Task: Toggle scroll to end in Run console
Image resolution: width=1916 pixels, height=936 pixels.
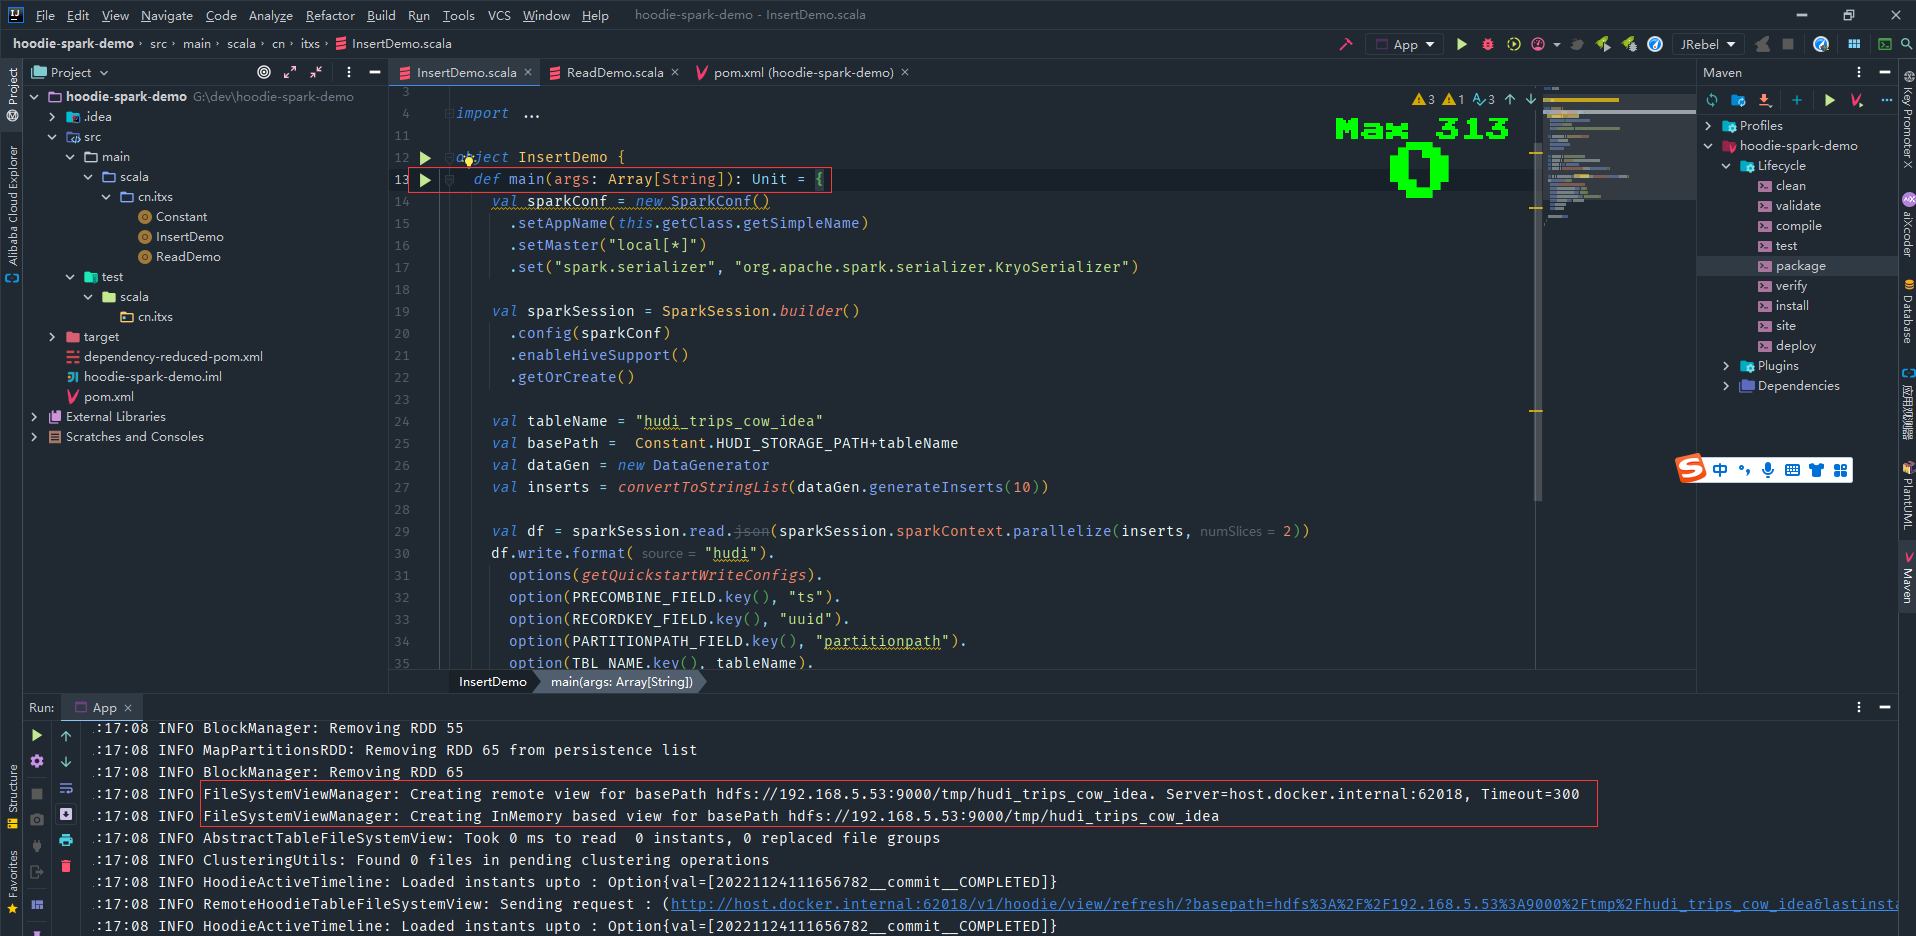Action: [x=66, y=814]
